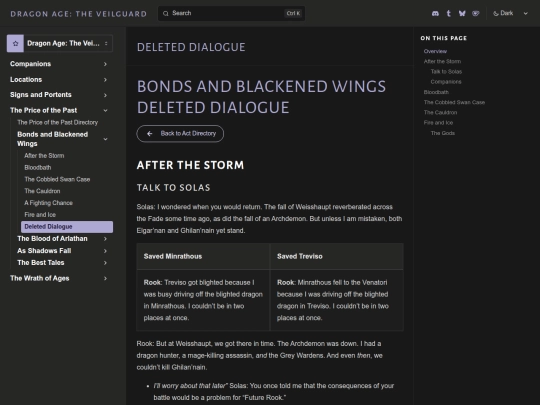
Task: Open The Best Tales in sidebar
Action: coord(41,262)
